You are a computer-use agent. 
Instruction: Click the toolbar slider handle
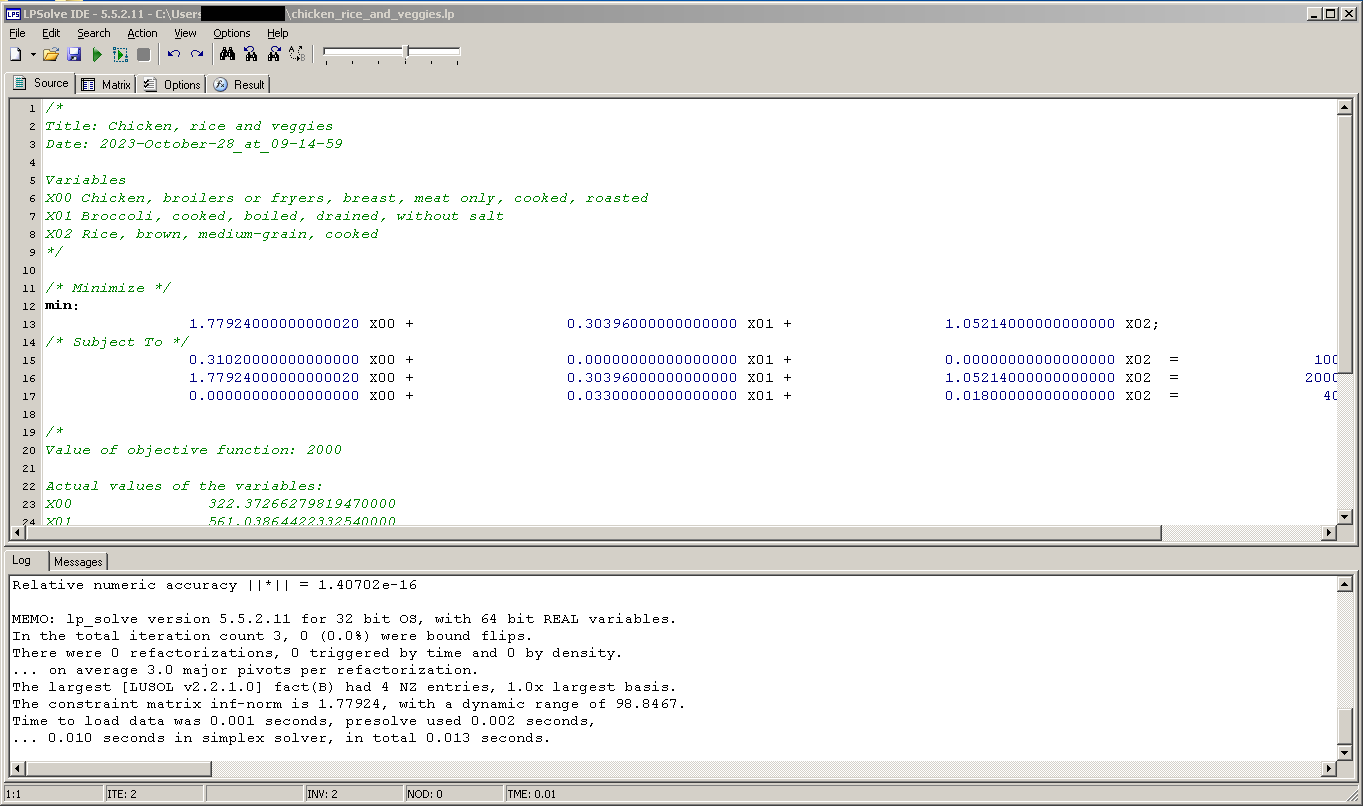click(406, 52)
